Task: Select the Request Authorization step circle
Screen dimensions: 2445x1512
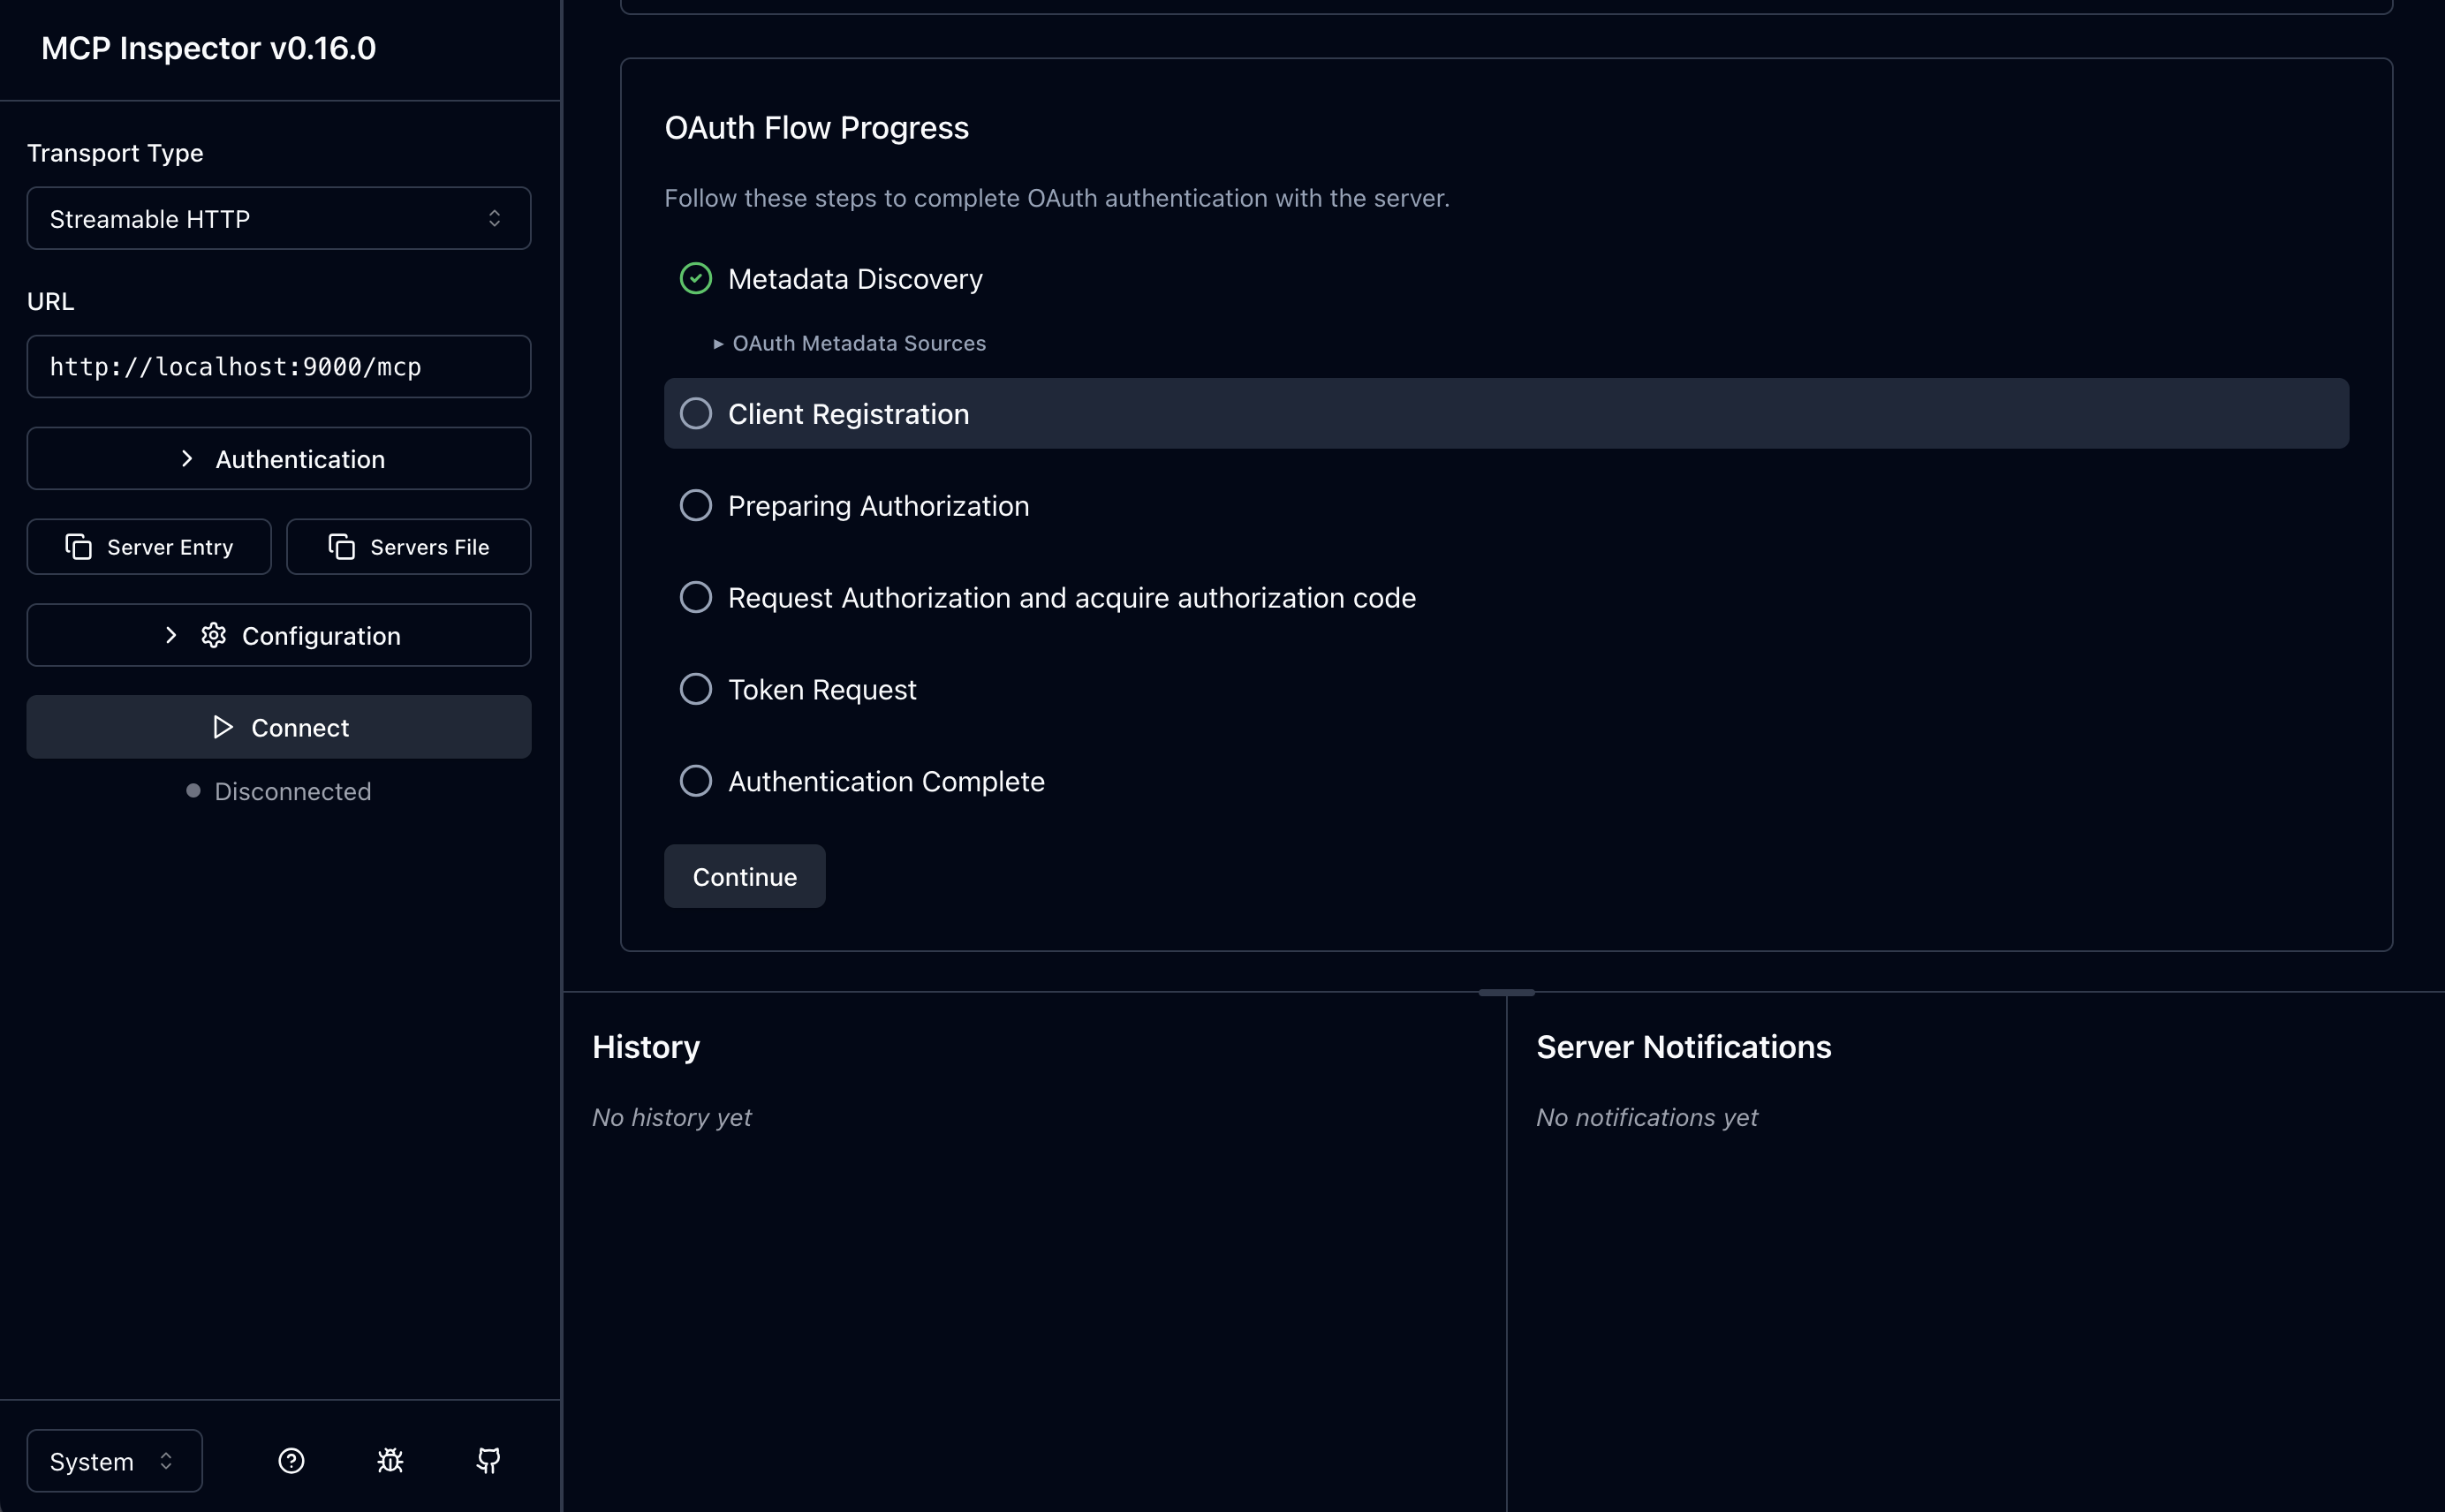Action: click(696, 597)
